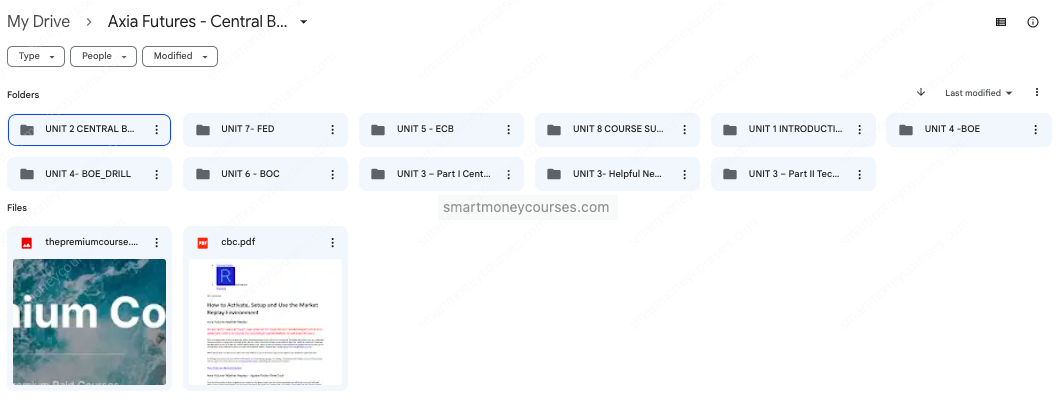
Task: Click the shared folder icon of UNIT 2 CENTRAL
Action: pyautogui.click(x=28, y=130)
